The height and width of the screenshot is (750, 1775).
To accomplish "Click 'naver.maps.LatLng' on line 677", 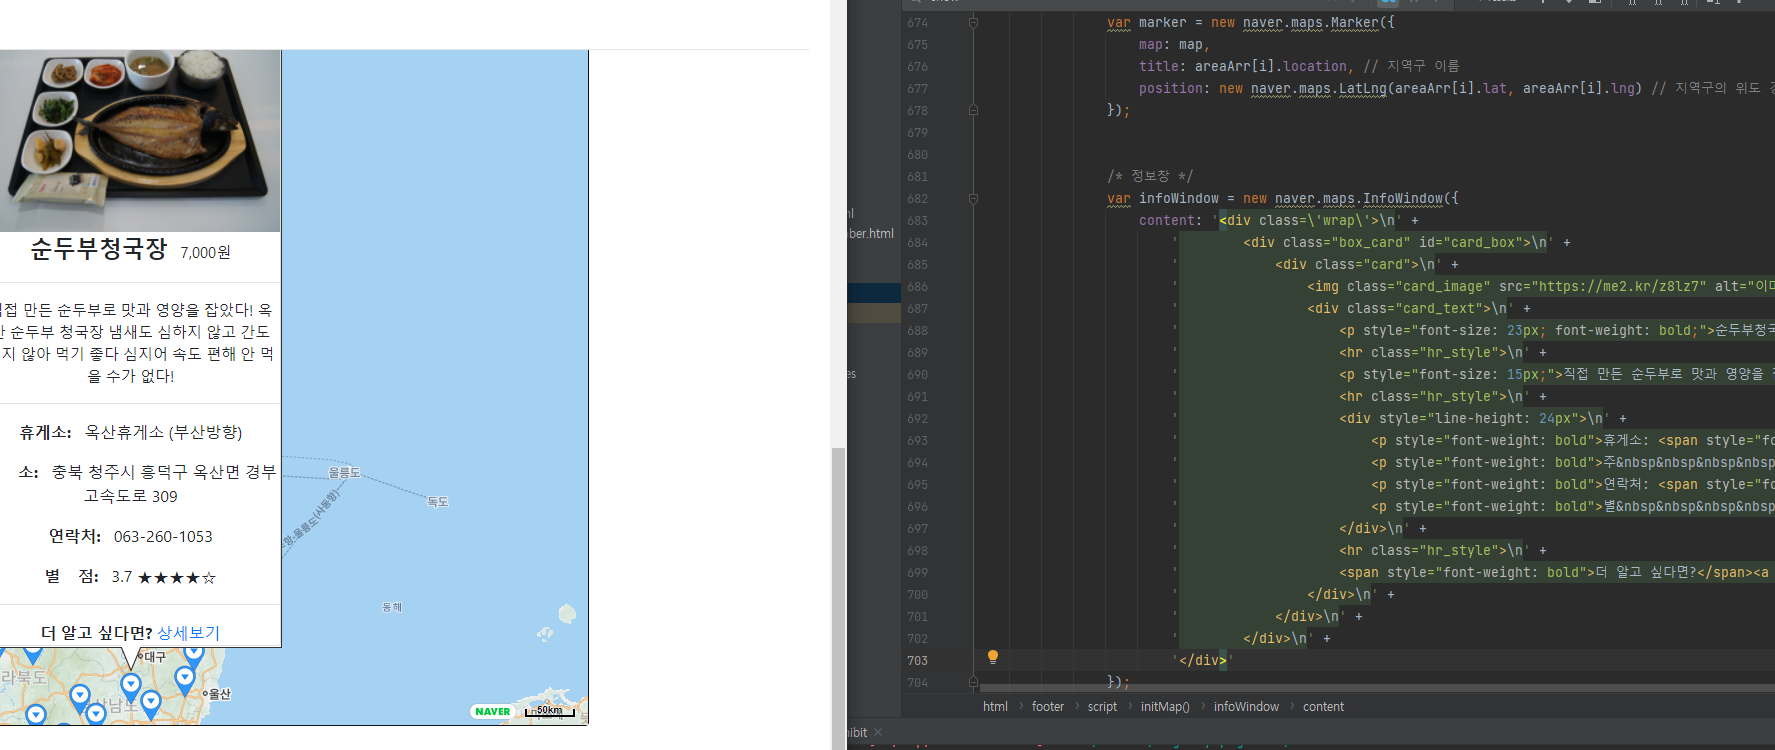I will 1319,89.
